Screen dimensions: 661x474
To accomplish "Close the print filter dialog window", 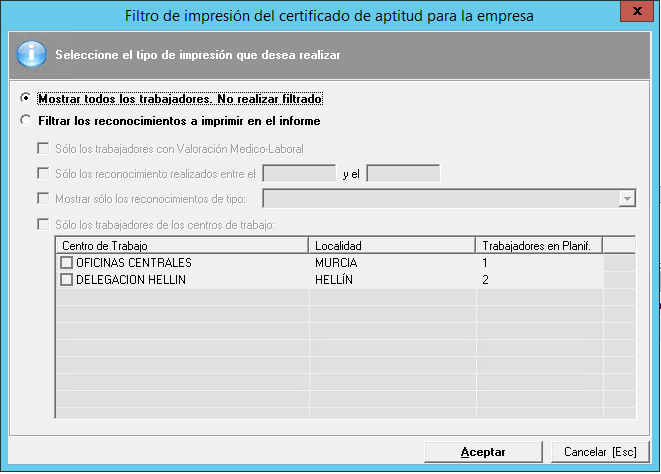I will tap(631, 15).
